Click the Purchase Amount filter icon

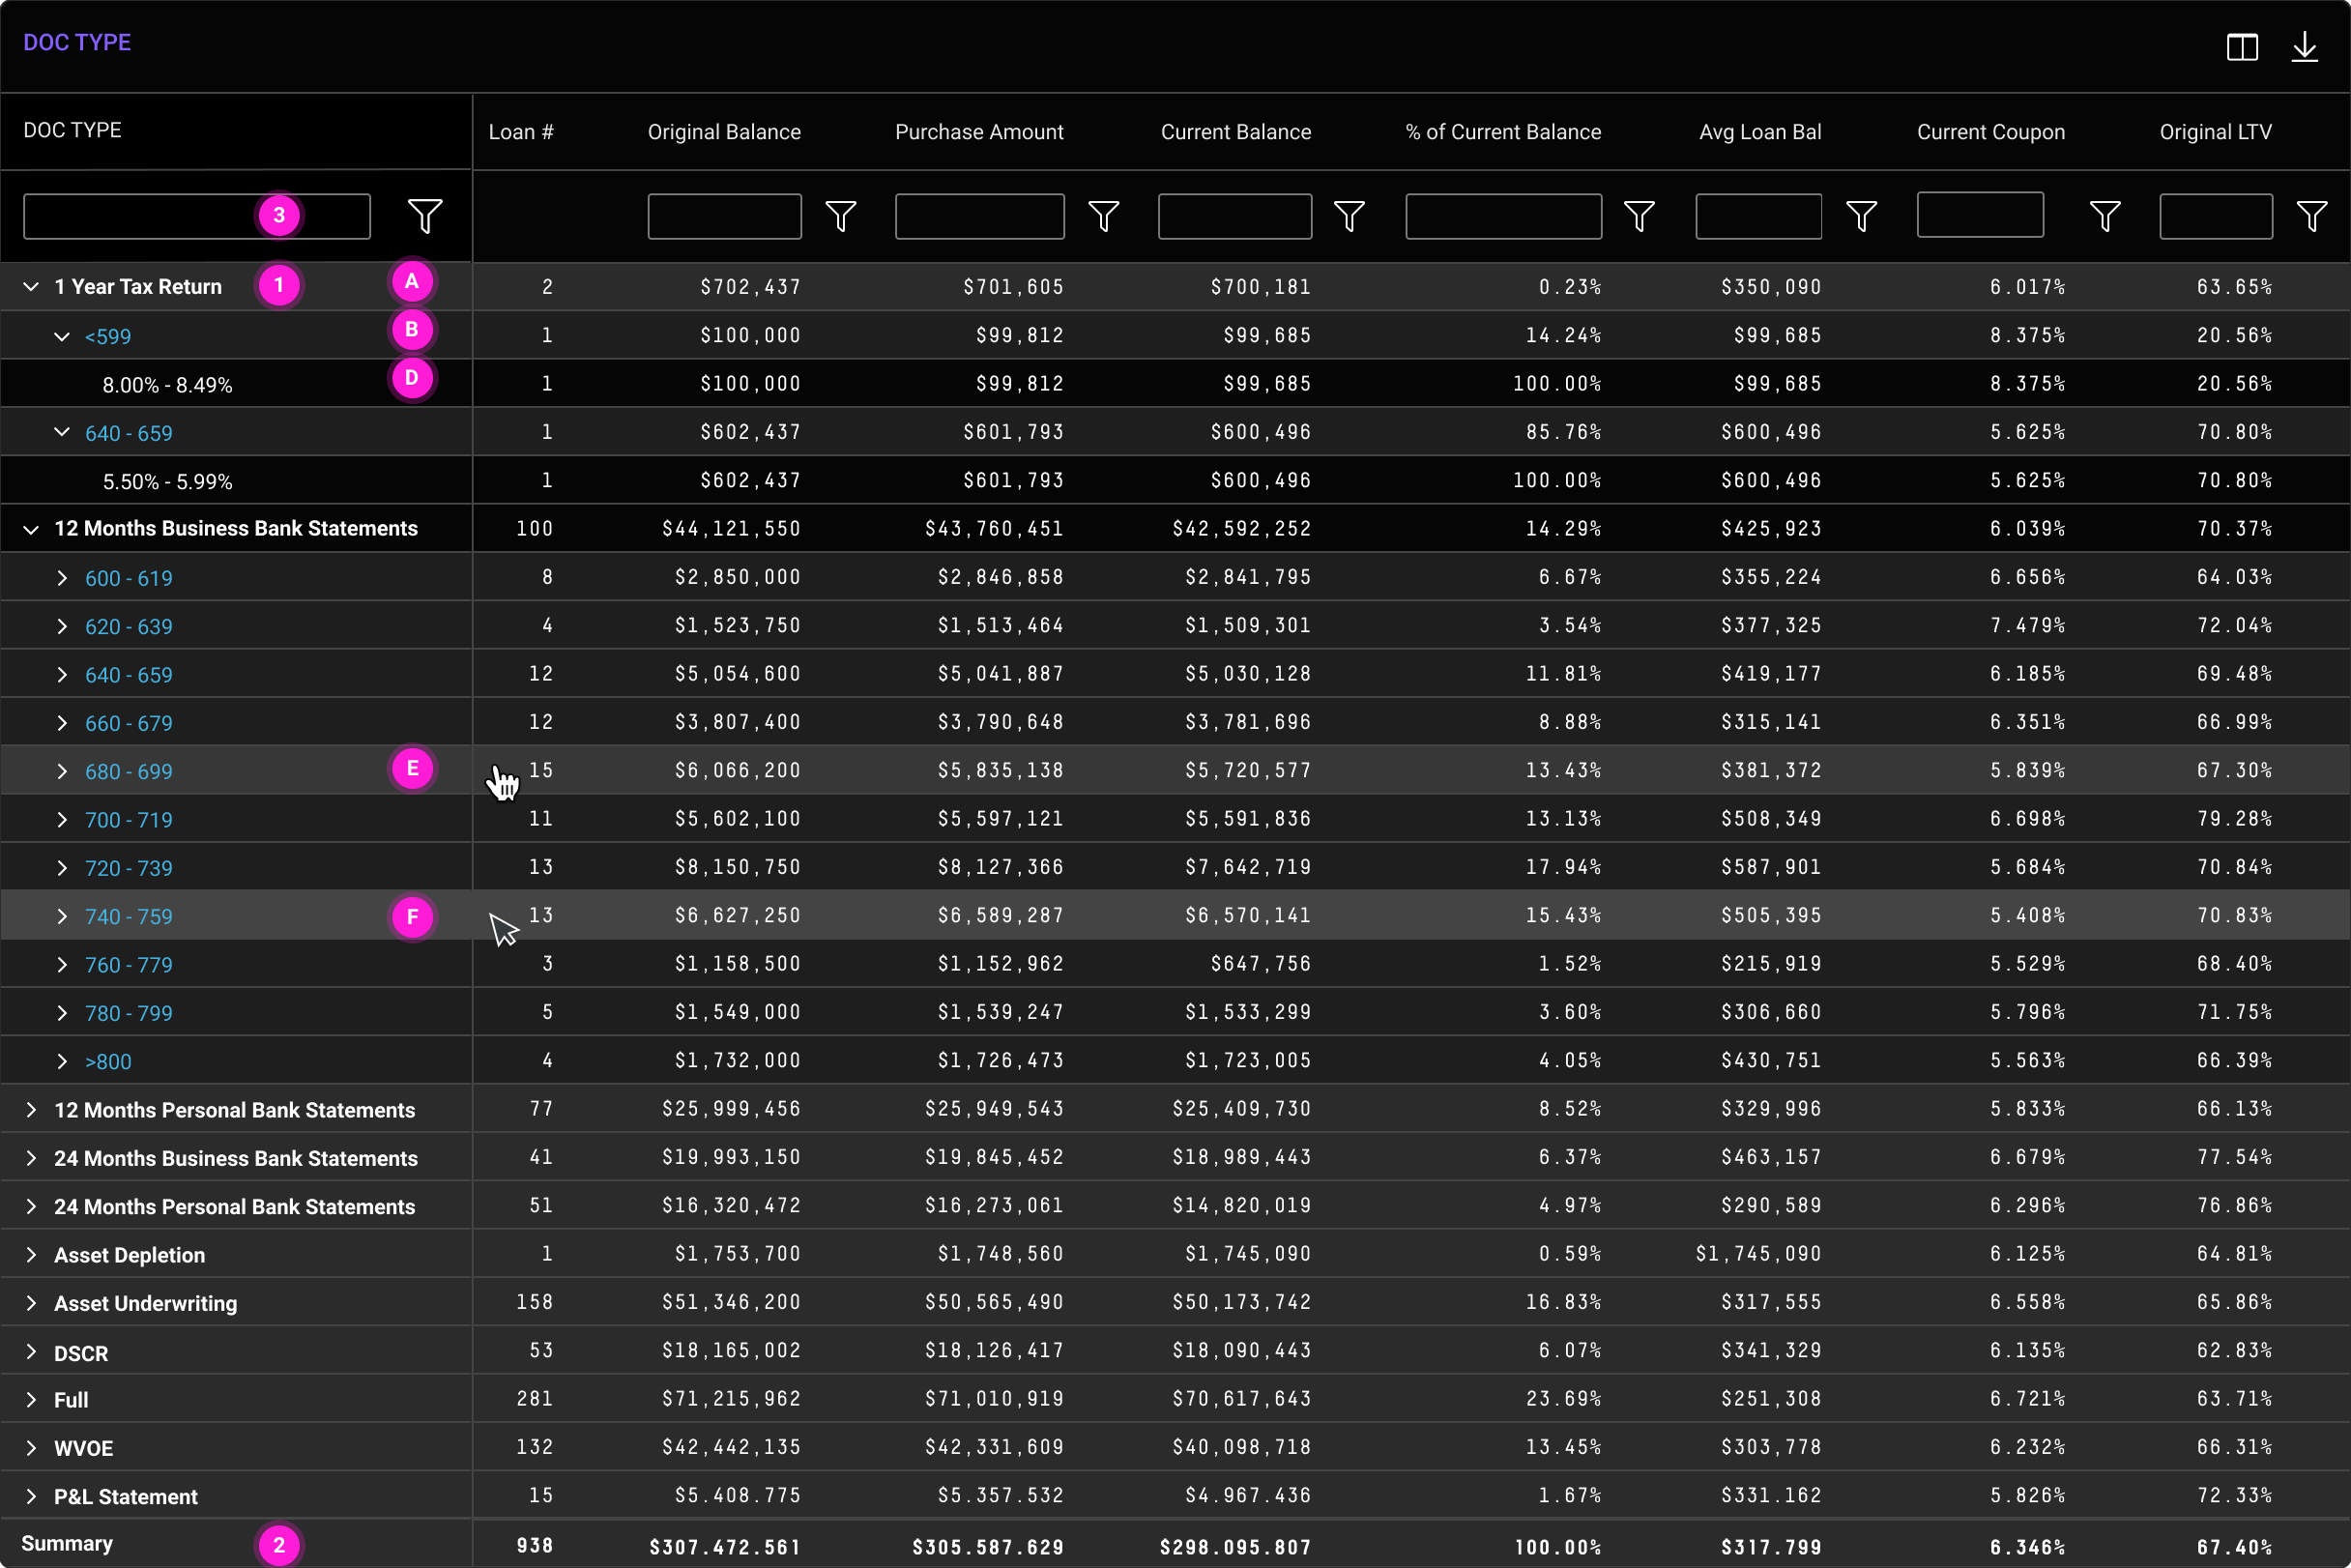tap(1104, 216)
